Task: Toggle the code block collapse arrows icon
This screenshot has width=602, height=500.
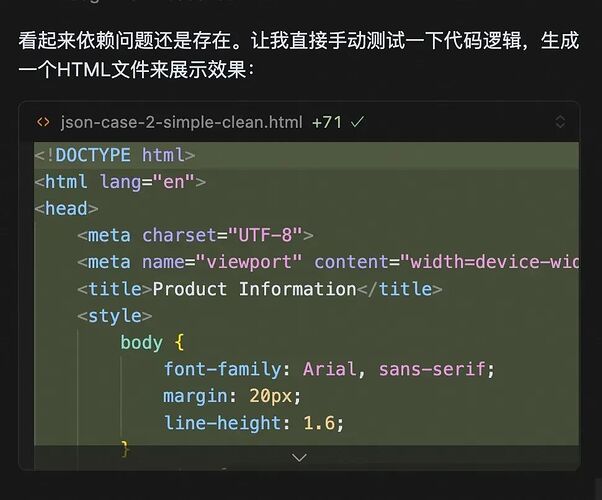Action: [560, 122]
